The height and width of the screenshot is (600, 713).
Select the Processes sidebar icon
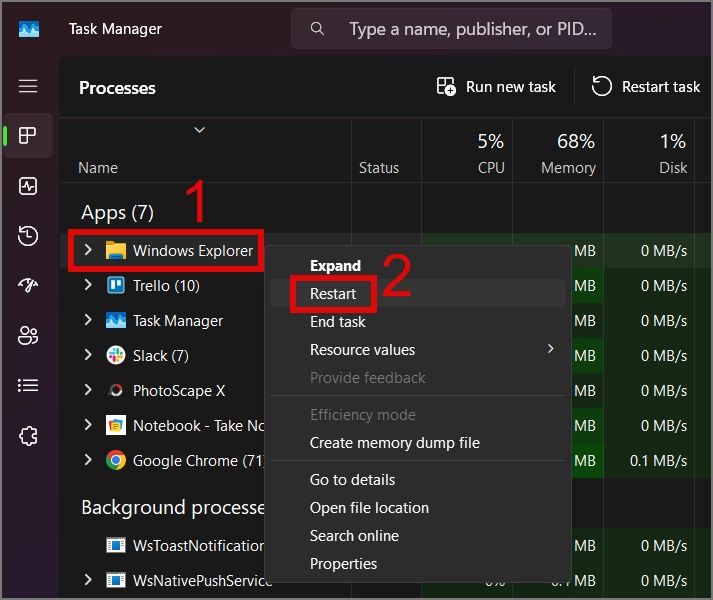pyautogui.click(x=28, y=136)
